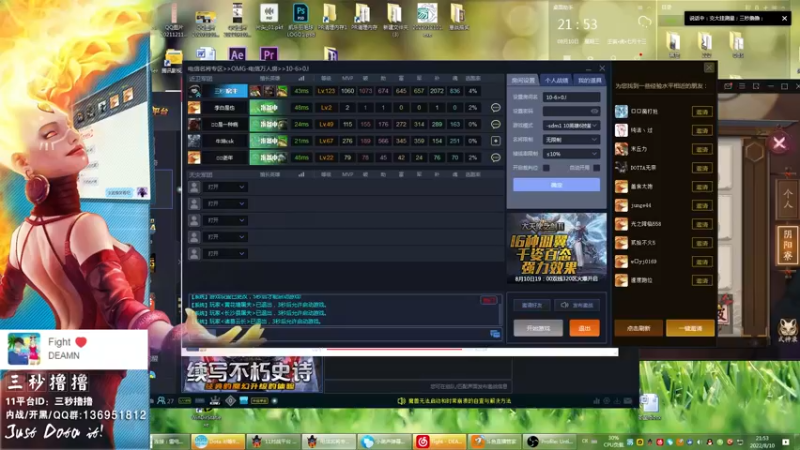The width and height of the screenshot is (800, 450).
Task: Open the taskbar clock showing 21:53
Action: click(762, 441)
